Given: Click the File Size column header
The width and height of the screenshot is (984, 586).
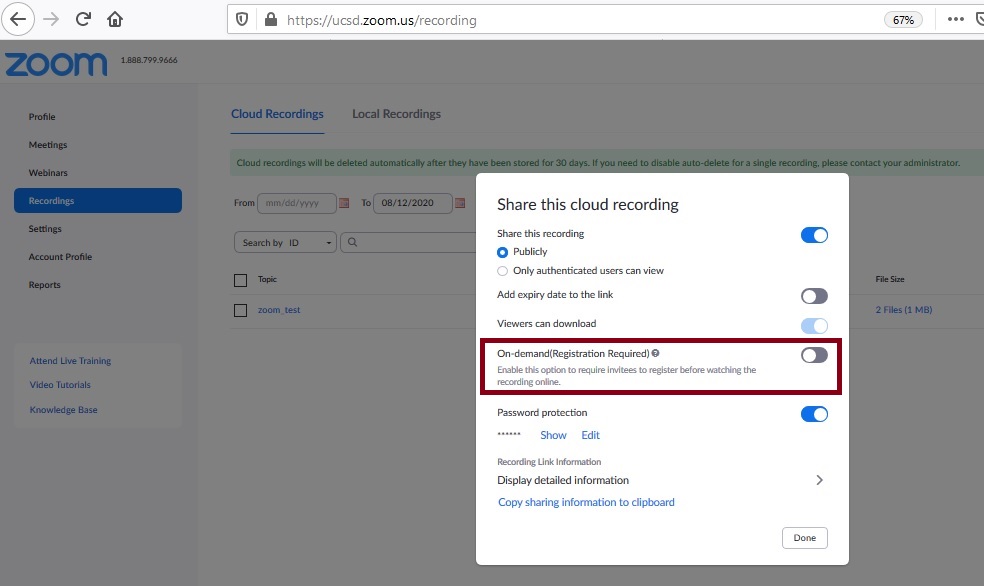Looking at the screenshot, I should (x=890, y=279).
